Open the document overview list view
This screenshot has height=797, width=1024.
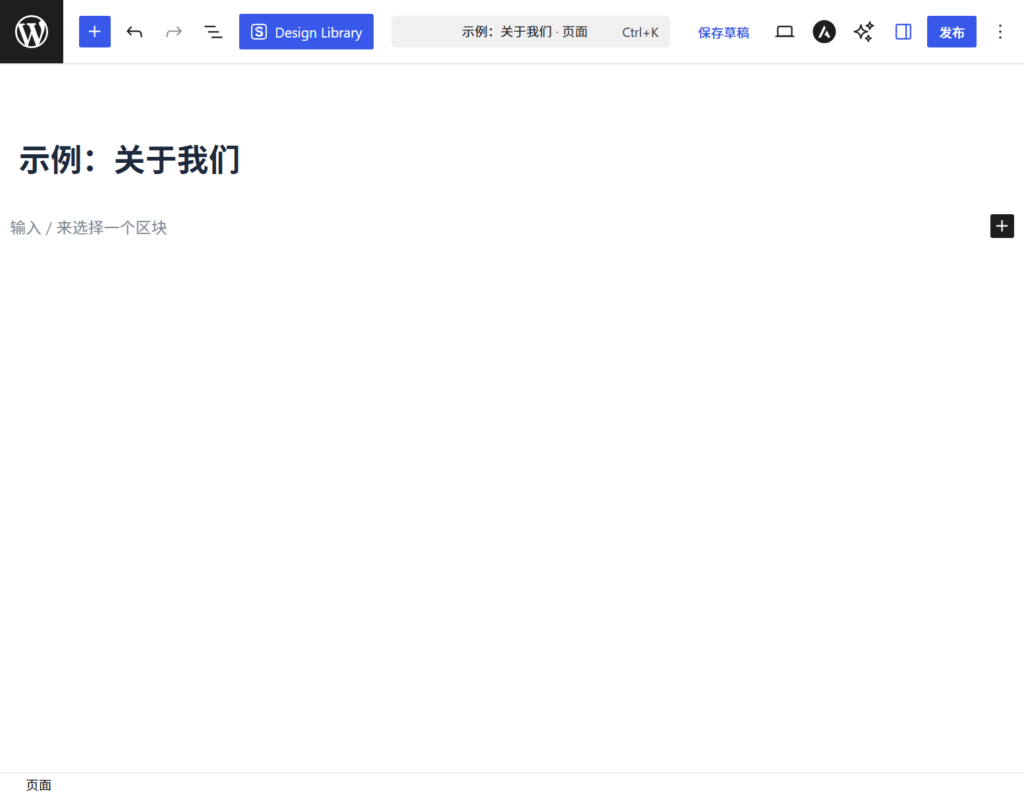214,31
